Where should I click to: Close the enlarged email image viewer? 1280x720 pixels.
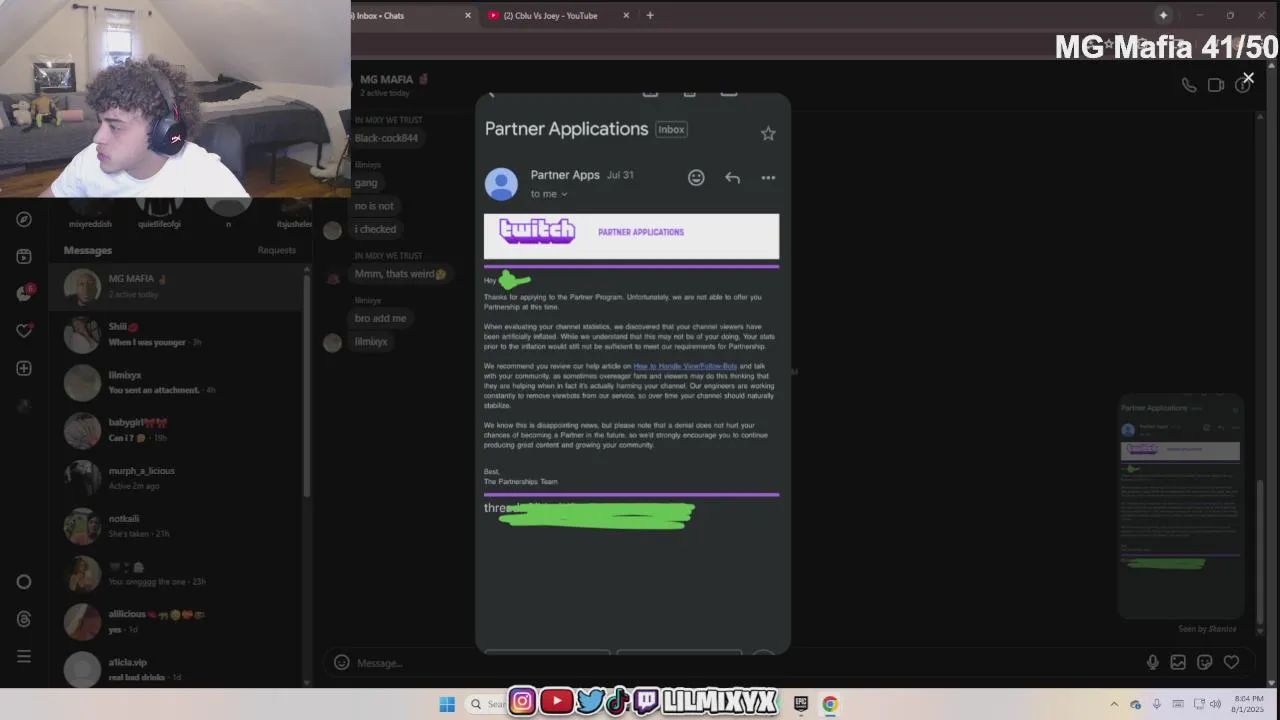point(1248,77)
